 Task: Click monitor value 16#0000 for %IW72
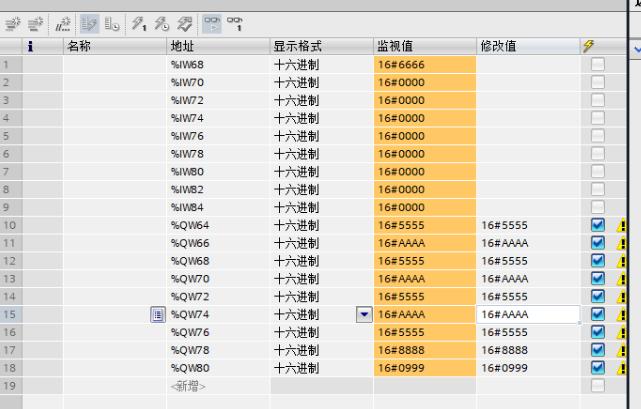[425, 100]
